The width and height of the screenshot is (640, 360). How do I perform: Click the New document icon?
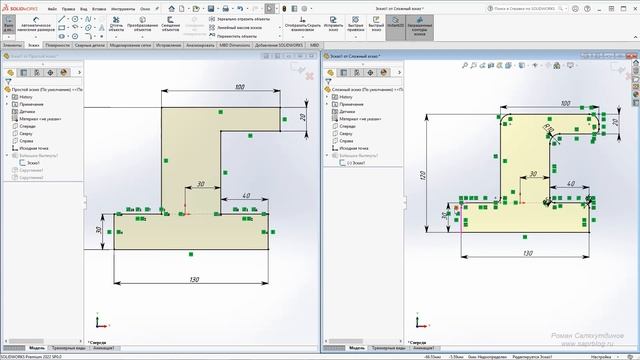pos(182,9)
